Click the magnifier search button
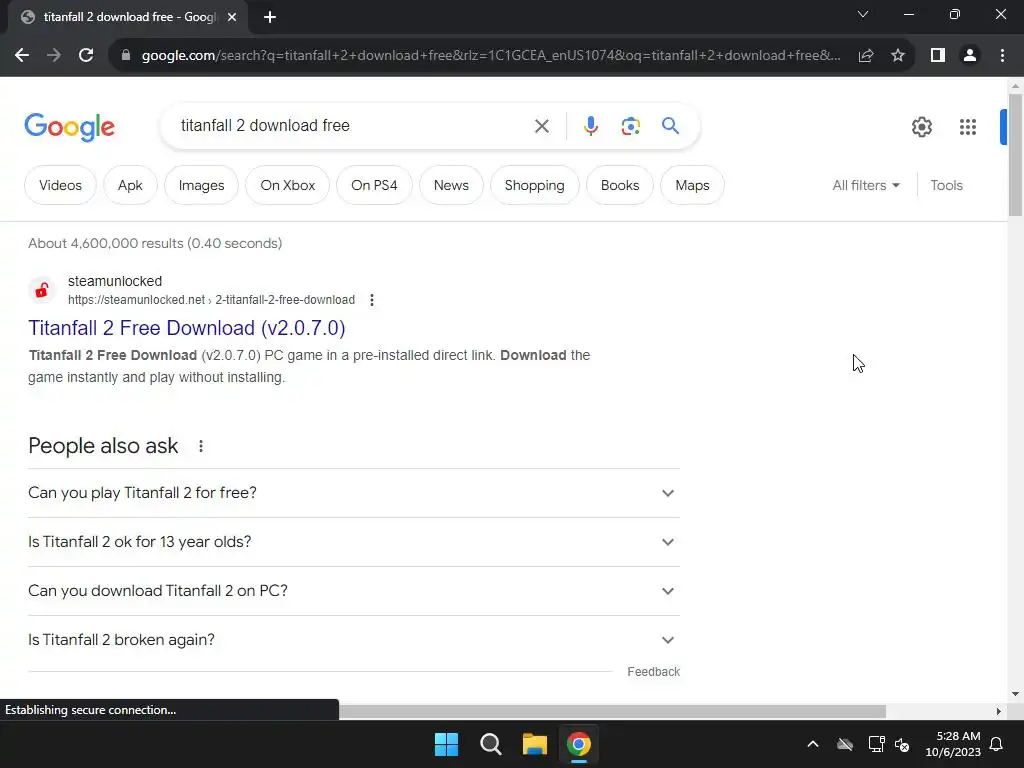This screenshot has width=1024, height=768. click(x=671, y=126)
